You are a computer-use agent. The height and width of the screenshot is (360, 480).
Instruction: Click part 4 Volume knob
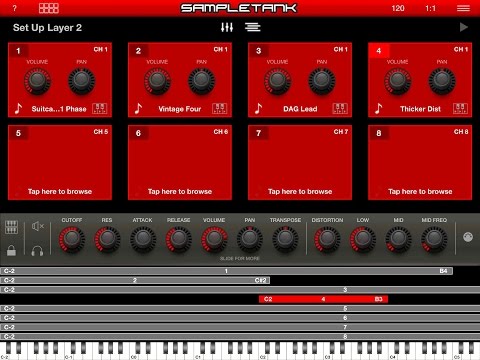pyautogui.click(x=398, y=81)
